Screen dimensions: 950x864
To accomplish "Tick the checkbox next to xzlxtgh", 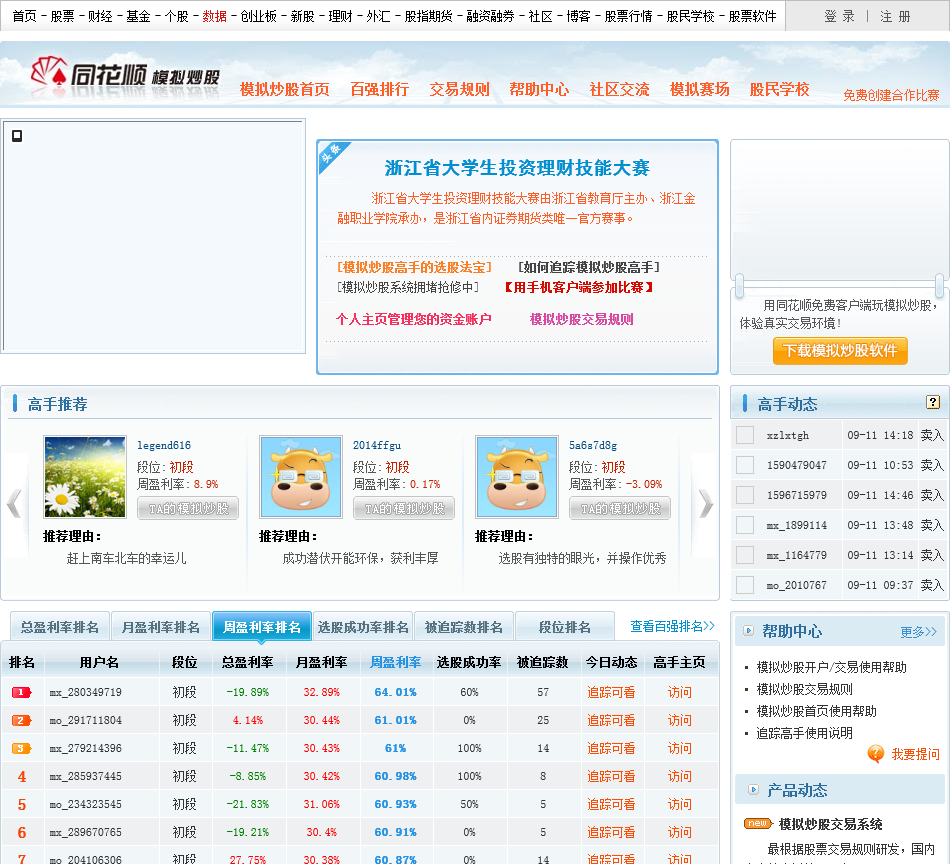I will [745, 435].
